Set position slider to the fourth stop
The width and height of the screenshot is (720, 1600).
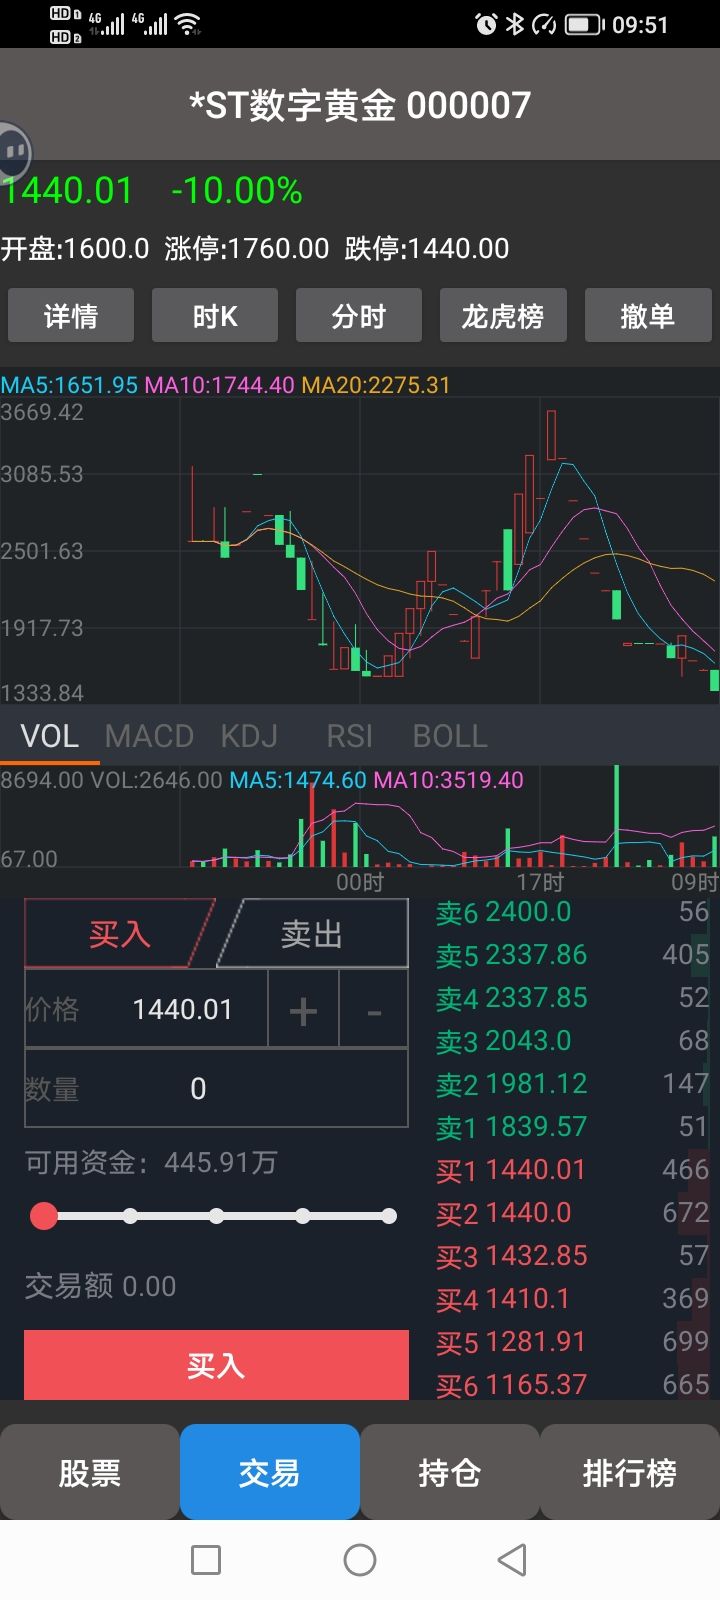pos(302,1216)
